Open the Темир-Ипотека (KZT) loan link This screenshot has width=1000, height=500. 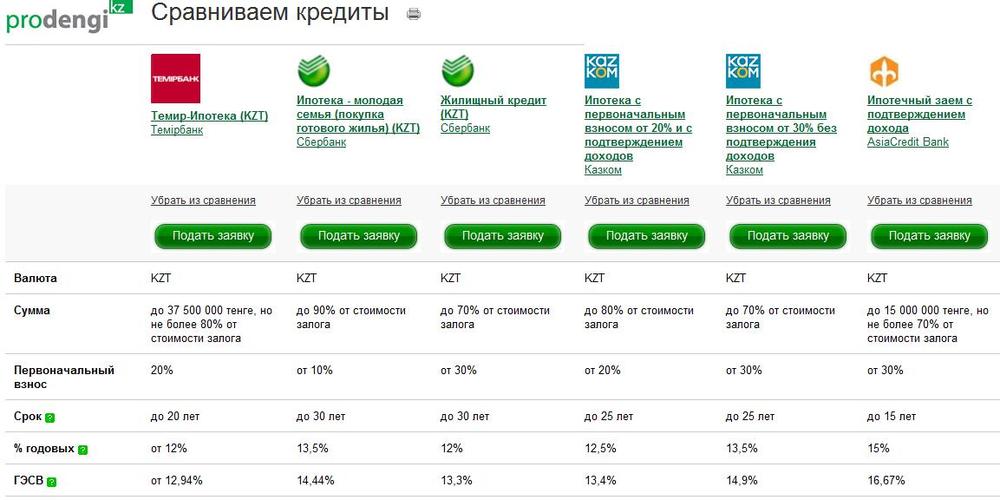tap(209, 116)
